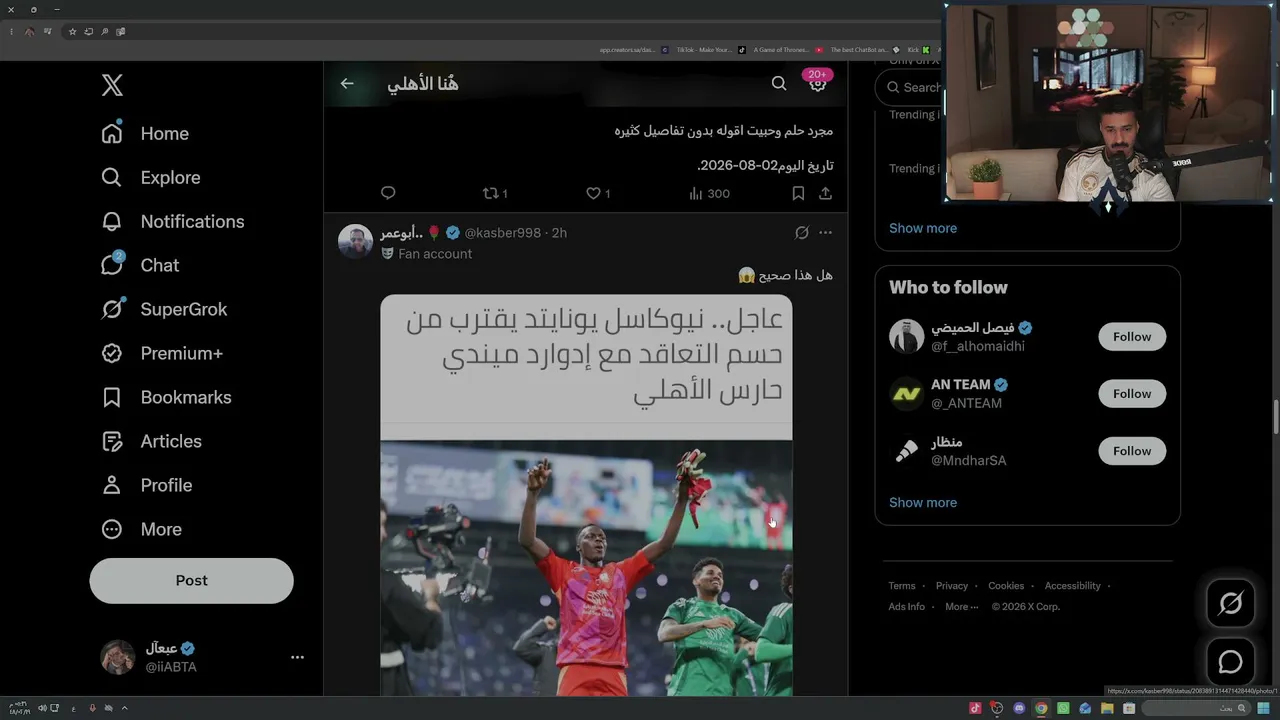1280x720 pixels.
Task: Open Google Chrome in the taskbar
Action: 1041,708
